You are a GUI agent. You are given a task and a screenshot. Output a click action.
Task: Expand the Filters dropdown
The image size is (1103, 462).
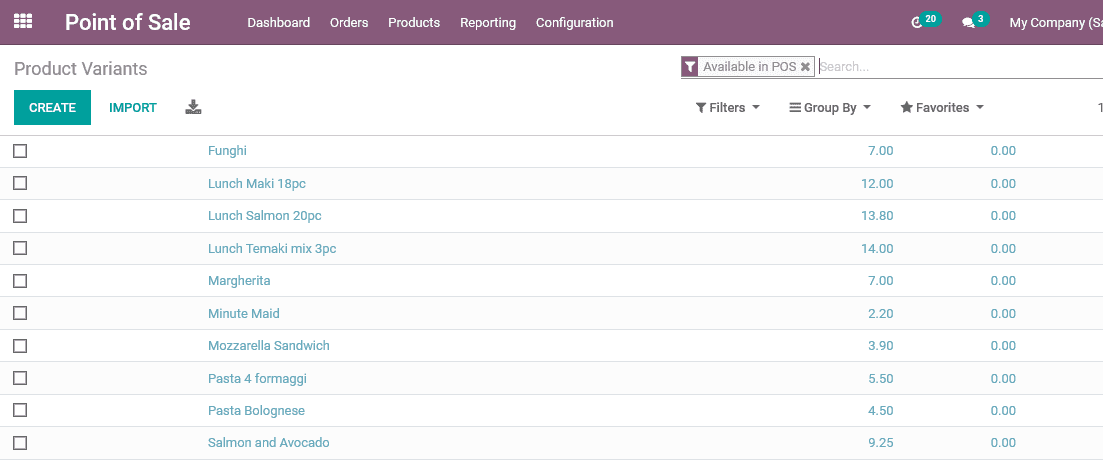[728, 108]
